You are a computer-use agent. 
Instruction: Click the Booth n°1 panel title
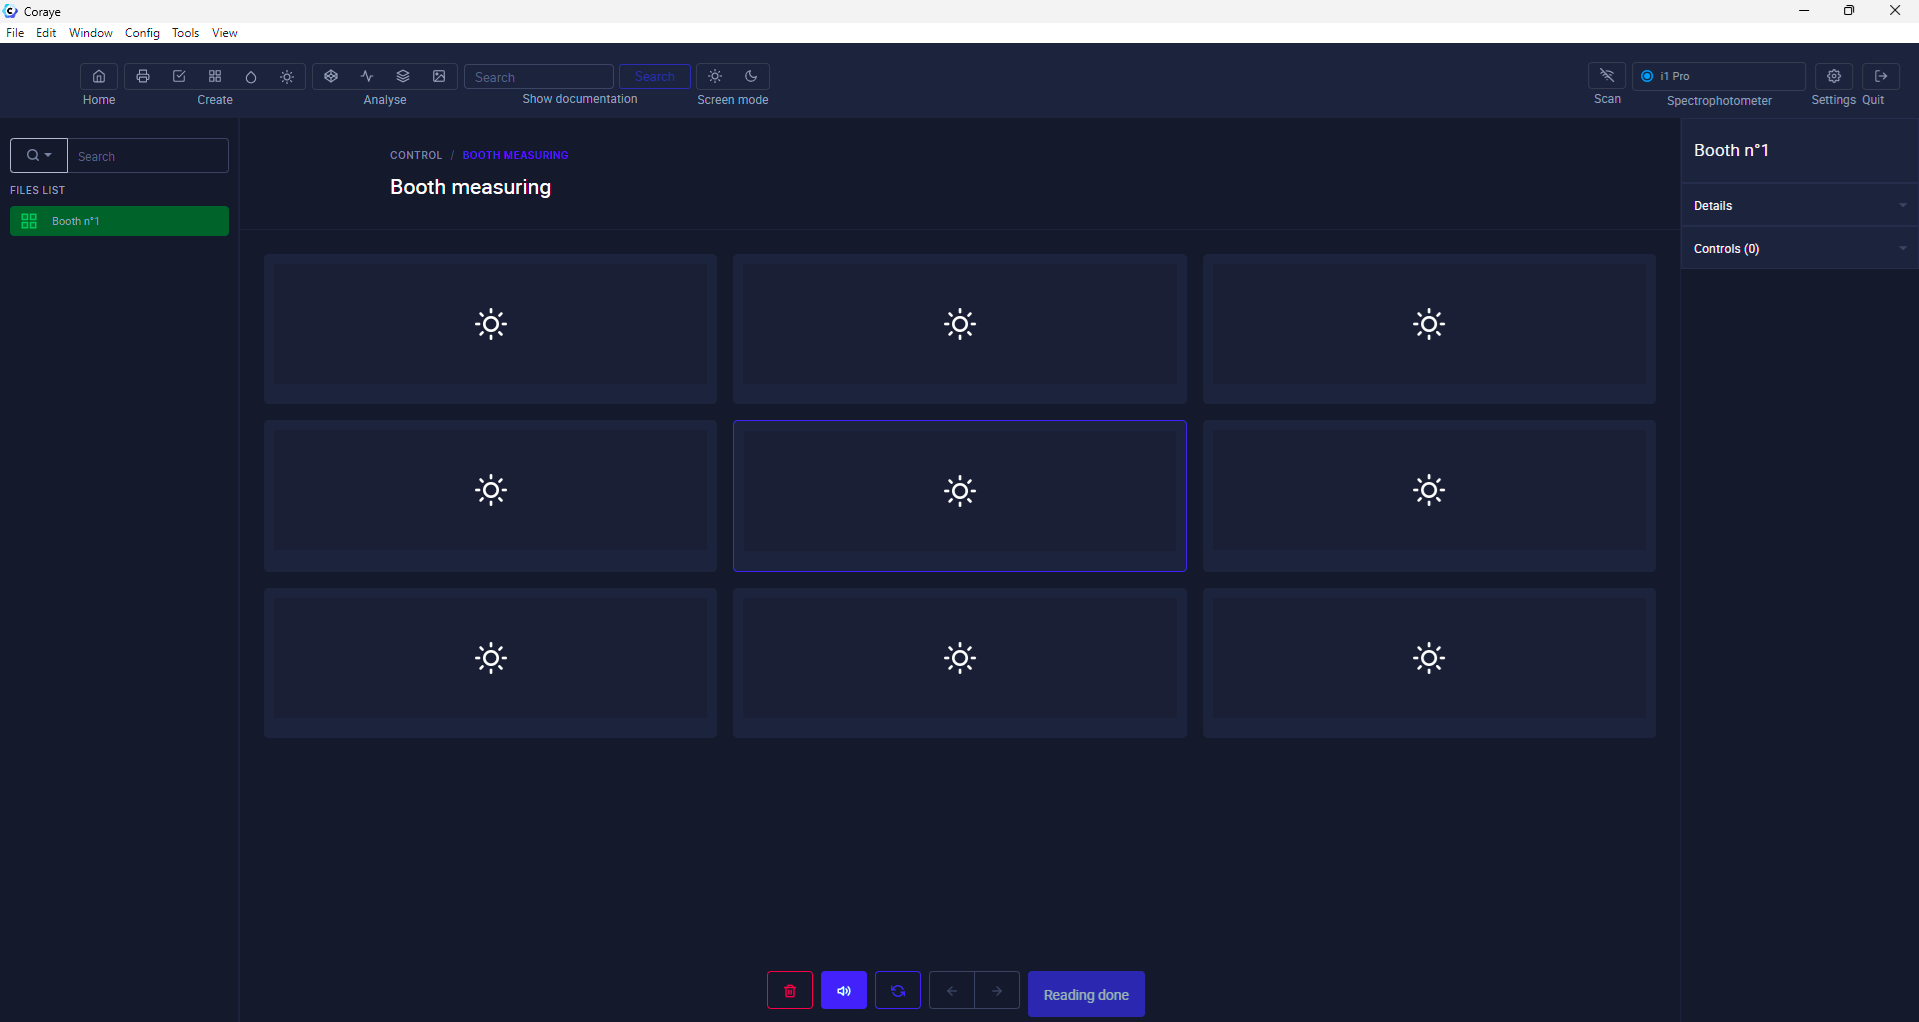[1731, 150]
